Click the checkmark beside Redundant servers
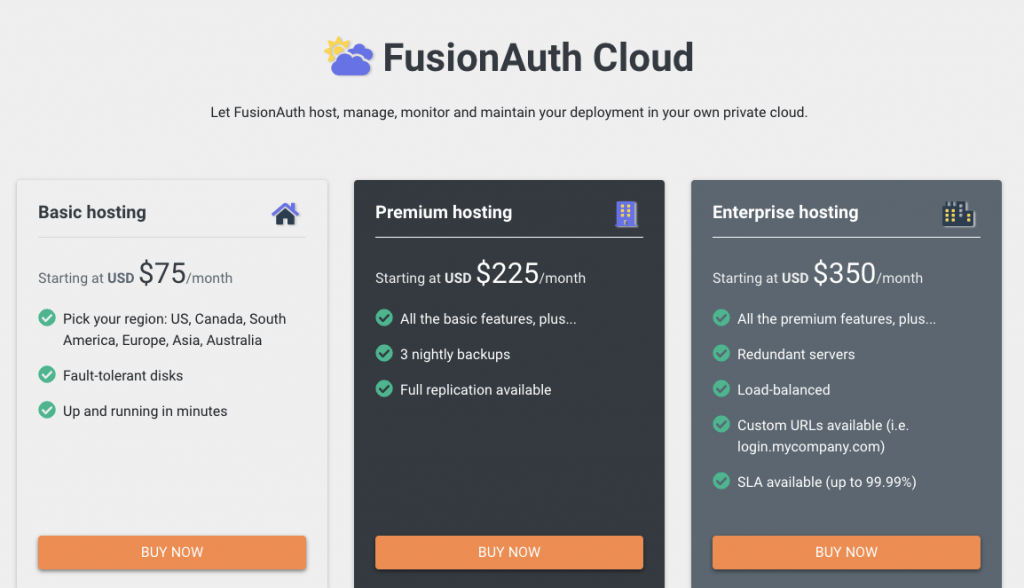Image resolution: width=1024 pixels, height=588 pixels. [x=721, y=353]
